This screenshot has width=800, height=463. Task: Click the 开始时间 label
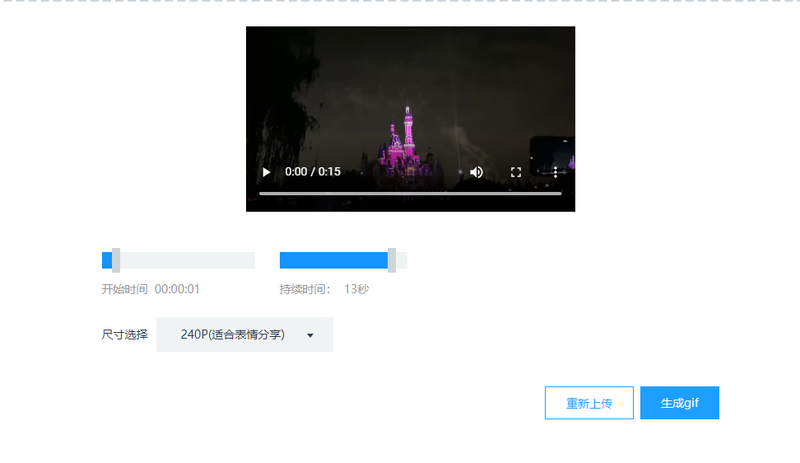pos(124,289)
